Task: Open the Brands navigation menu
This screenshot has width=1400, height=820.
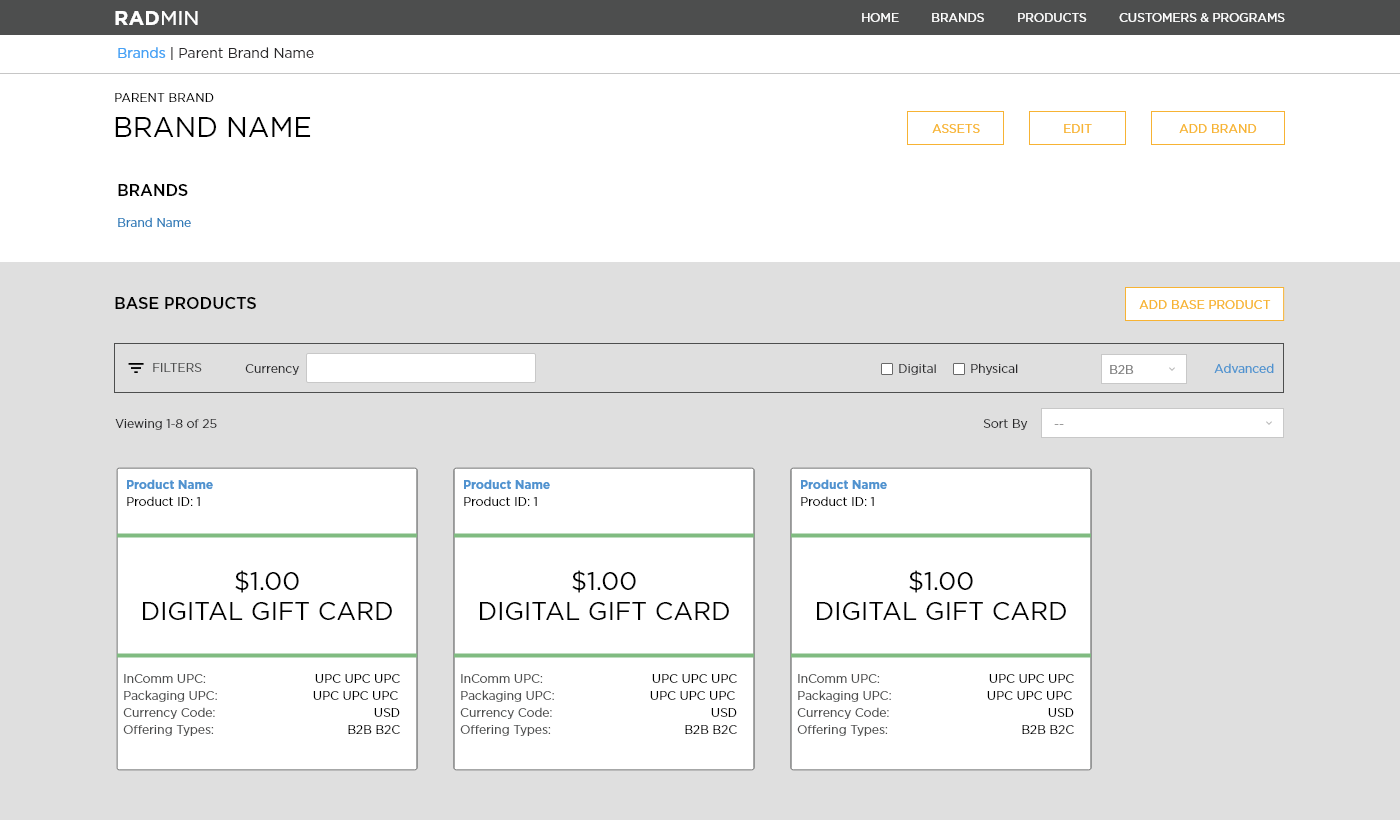Action: coord(957,18)
